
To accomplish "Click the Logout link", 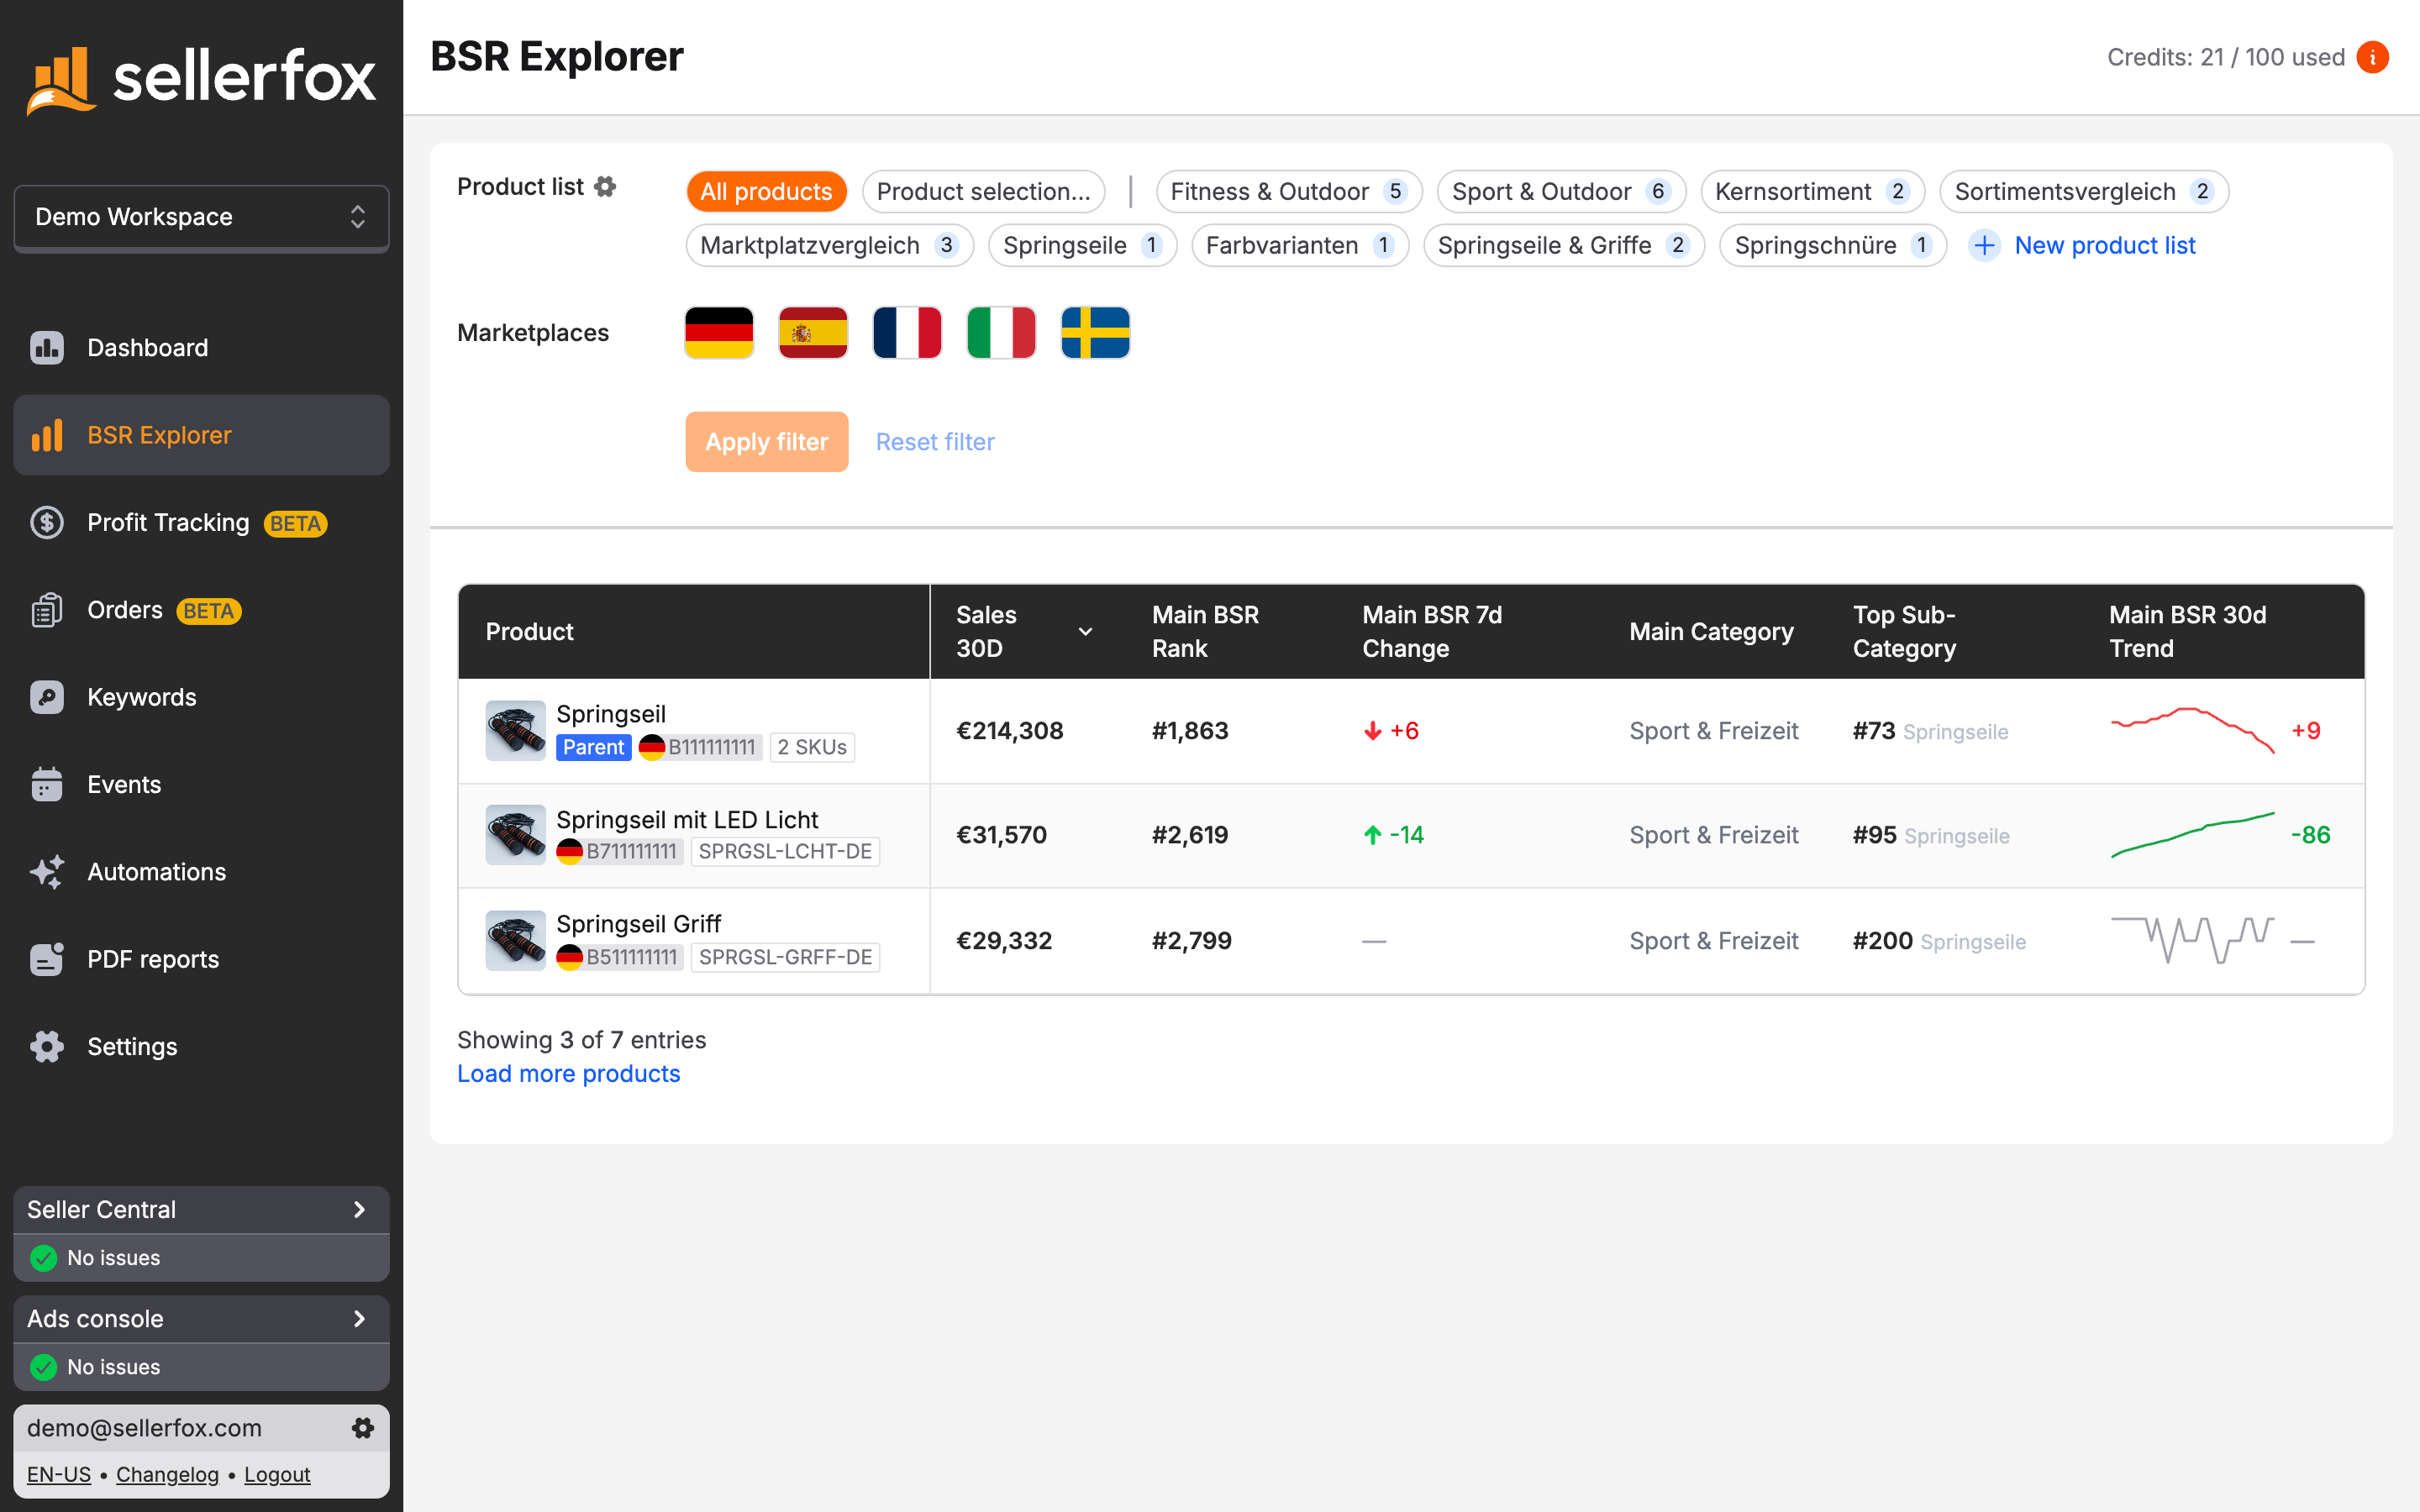I will point(277,1474).
